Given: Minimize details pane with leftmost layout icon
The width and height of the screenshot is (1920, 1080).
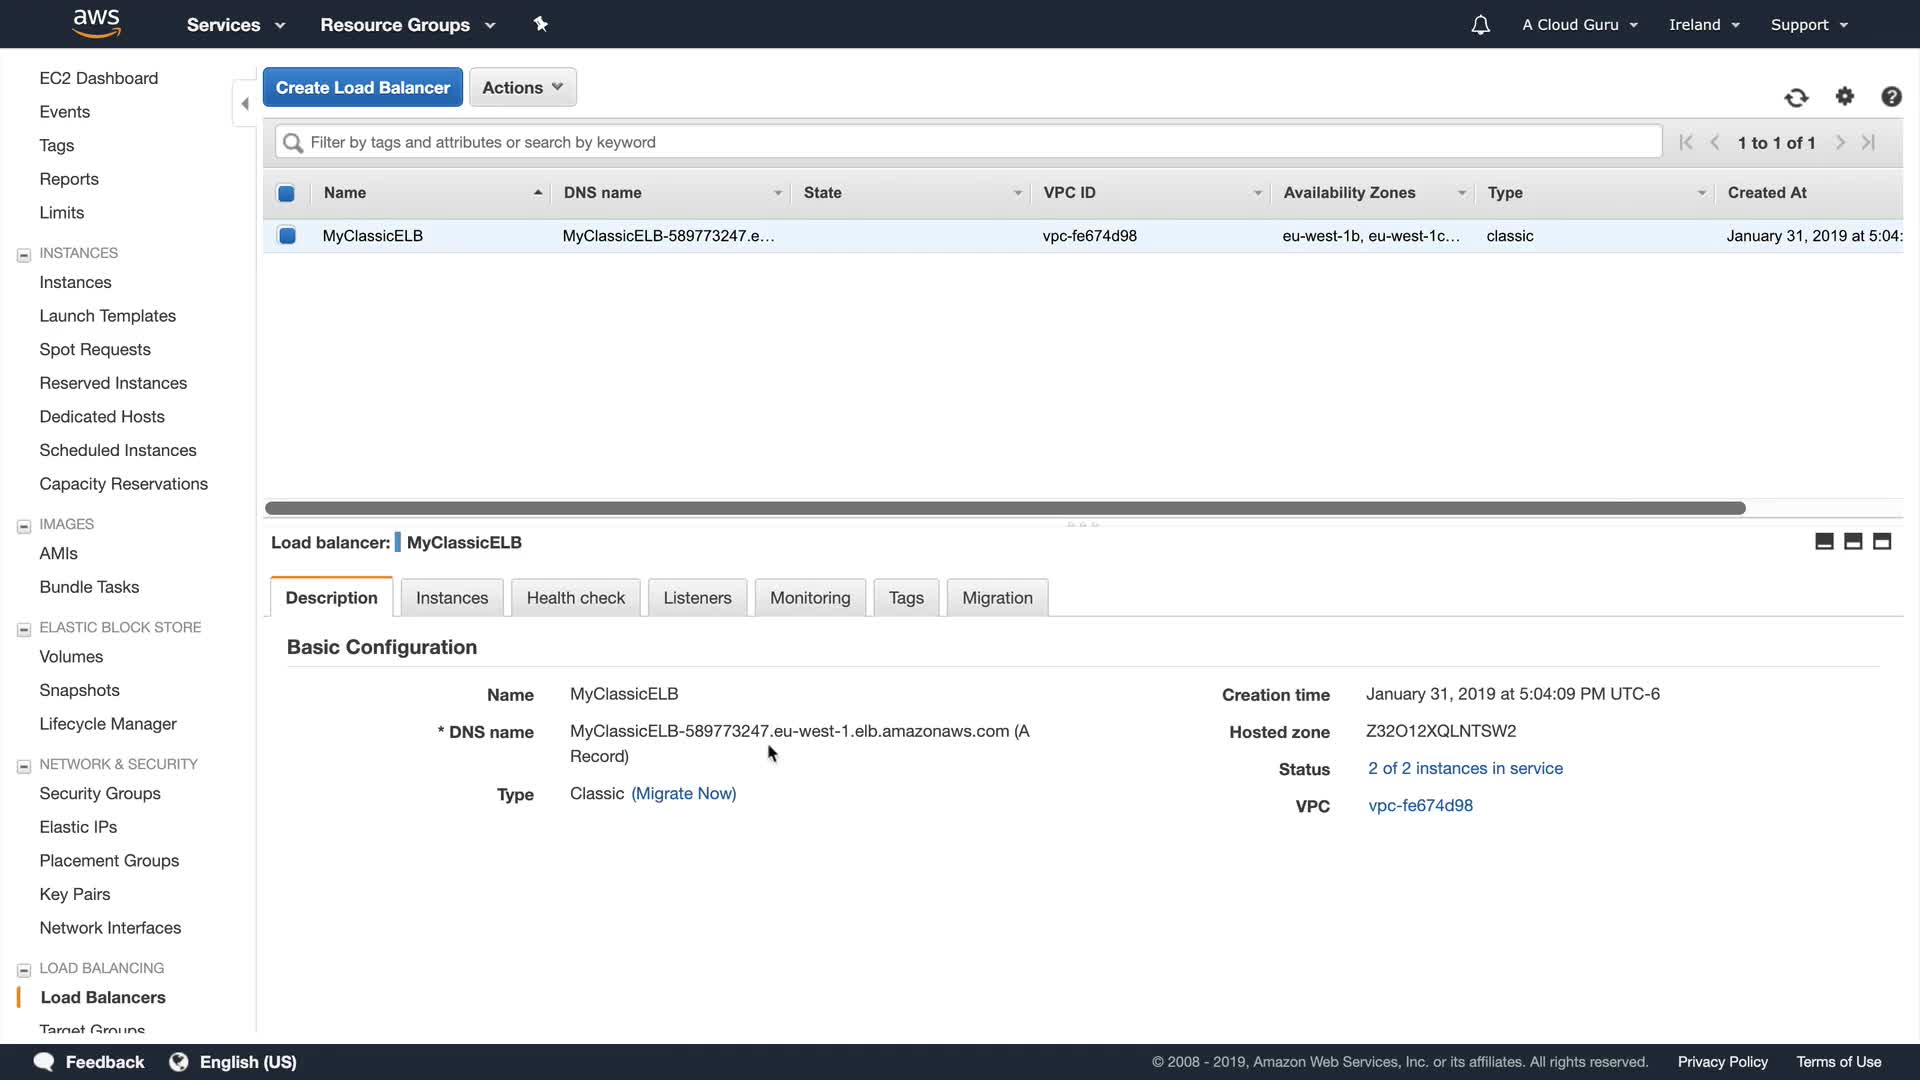Looking at the screenshot, I should coord(1824,542).
